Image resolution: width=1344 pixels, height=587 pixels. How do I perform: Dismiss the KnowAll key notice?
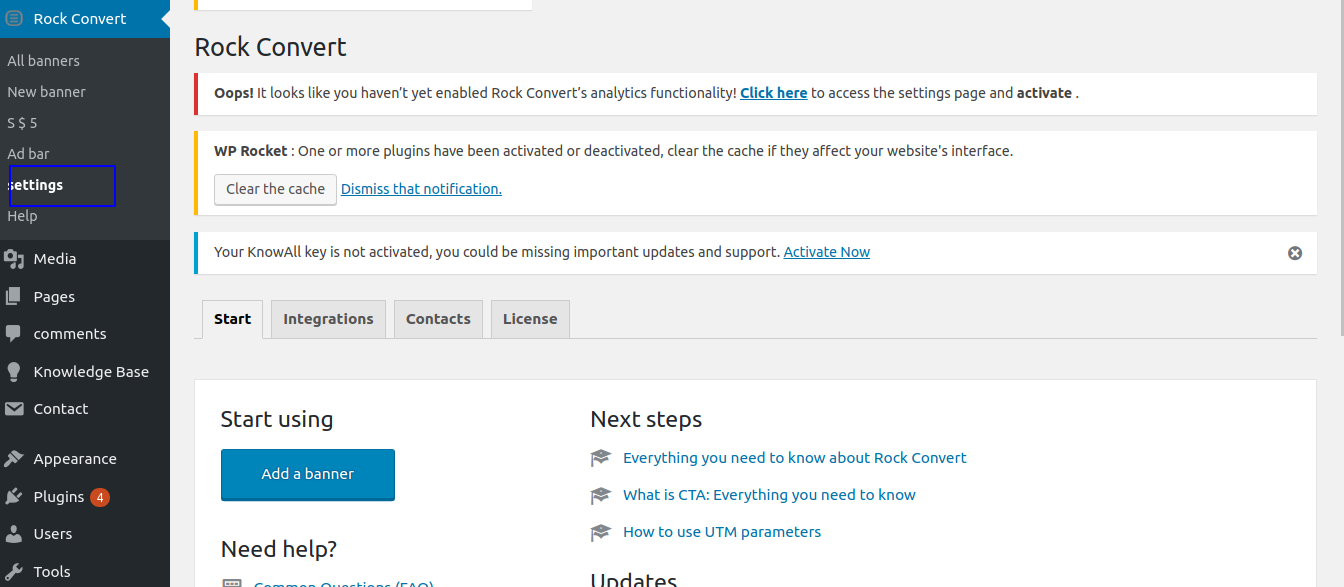coord(1295,253)
